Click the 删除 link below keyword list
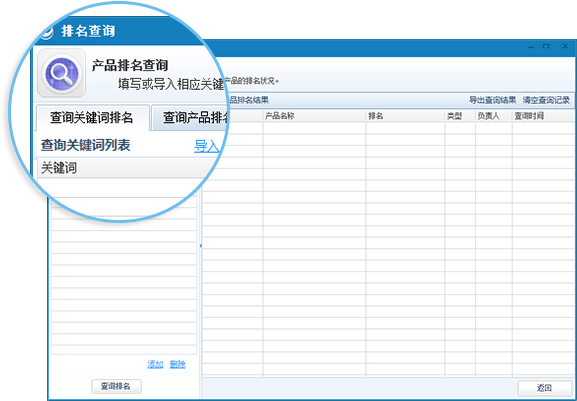This screenshot has width=577, height=401. point(178,365)
